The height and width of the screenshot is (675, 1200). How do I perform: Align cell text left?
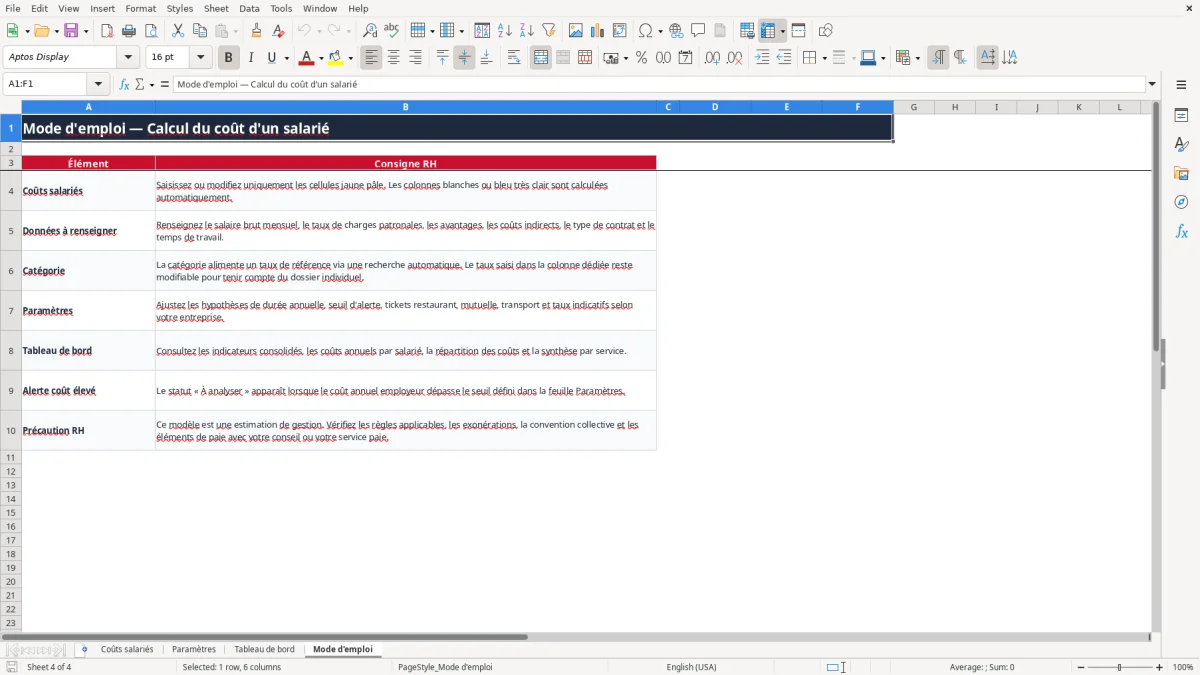coord(371,58)
